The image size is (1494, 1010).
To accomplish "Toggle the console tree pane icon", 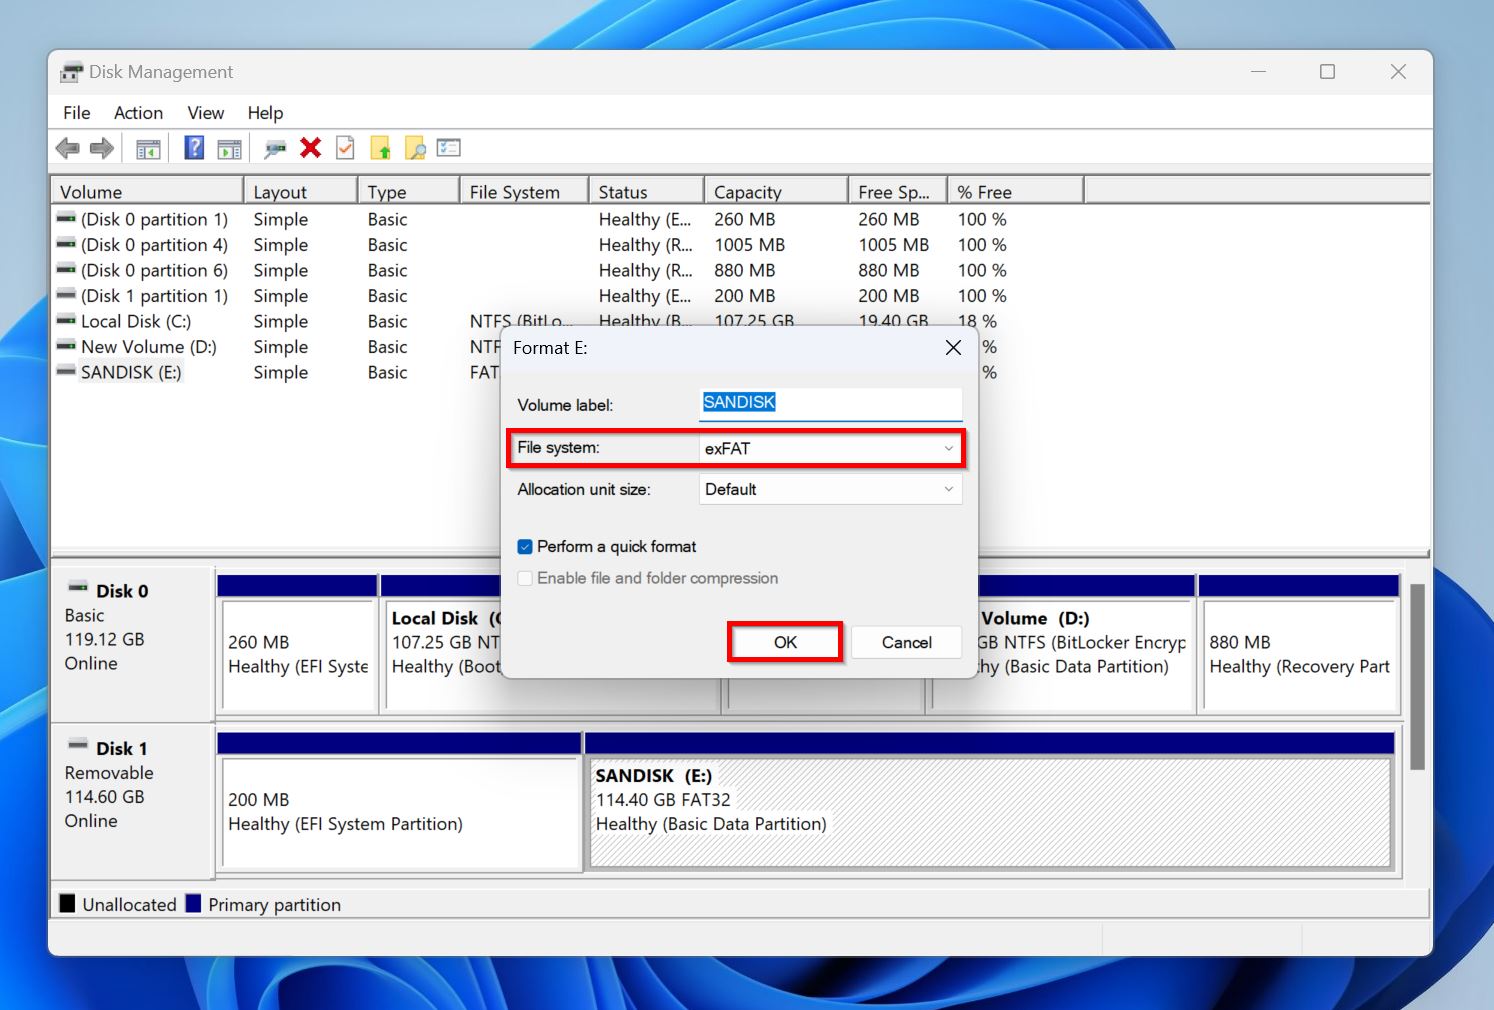I will pos(147,147).
